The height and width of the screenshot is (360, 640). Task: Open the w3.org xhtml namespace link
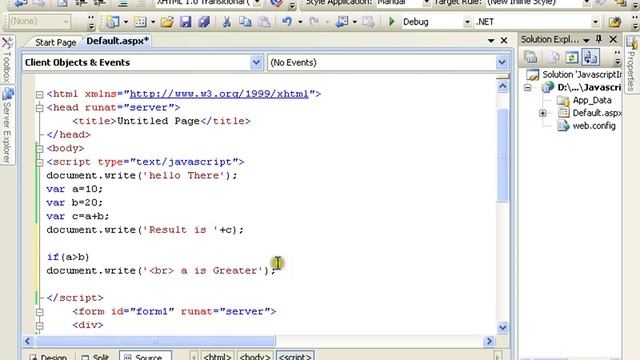point(219,94)
